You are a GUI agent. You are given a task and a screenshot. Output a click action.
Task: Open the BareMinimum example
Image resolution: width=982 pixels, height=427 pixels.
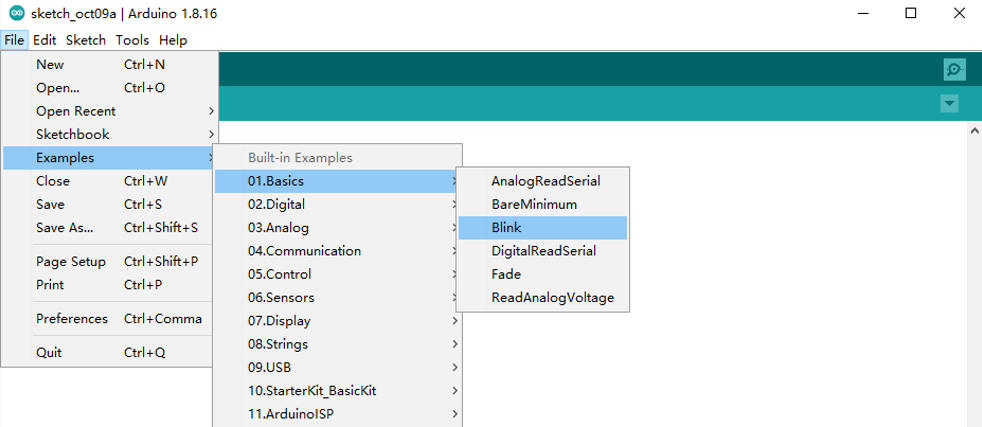click(543, 204)
